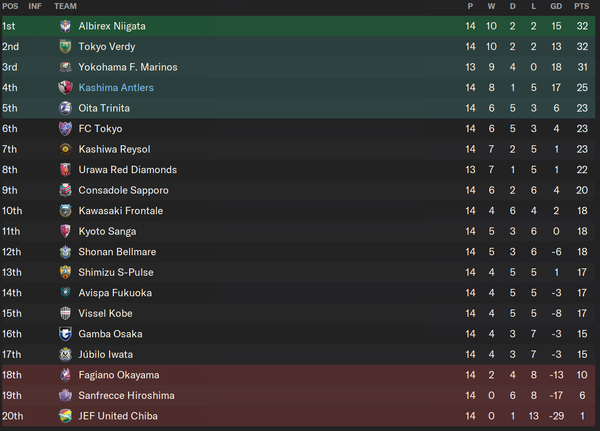Screen dimensions: 600x431
Task: Open Yokohama F. Marinos crest icon
Action: (x=65, y=67)
